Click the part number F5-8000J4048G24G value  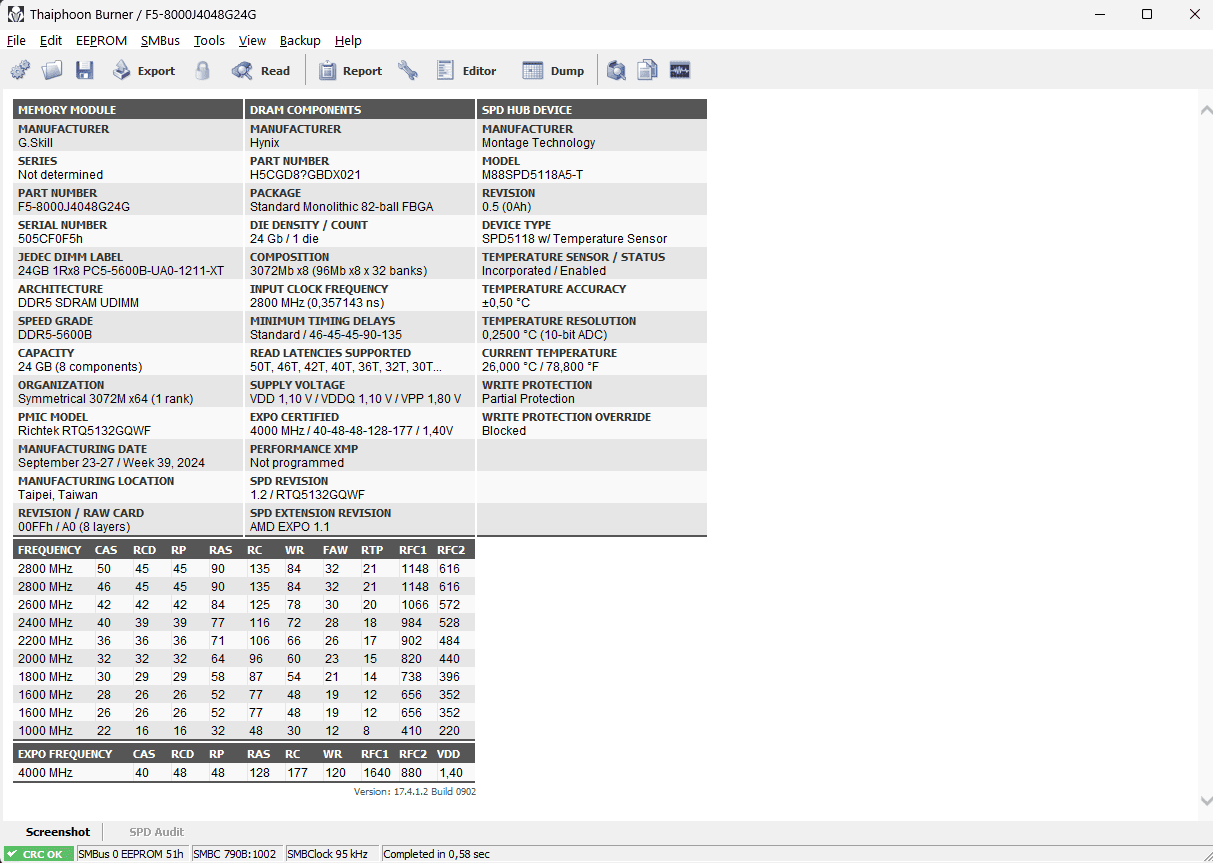[x=74, y=207]
